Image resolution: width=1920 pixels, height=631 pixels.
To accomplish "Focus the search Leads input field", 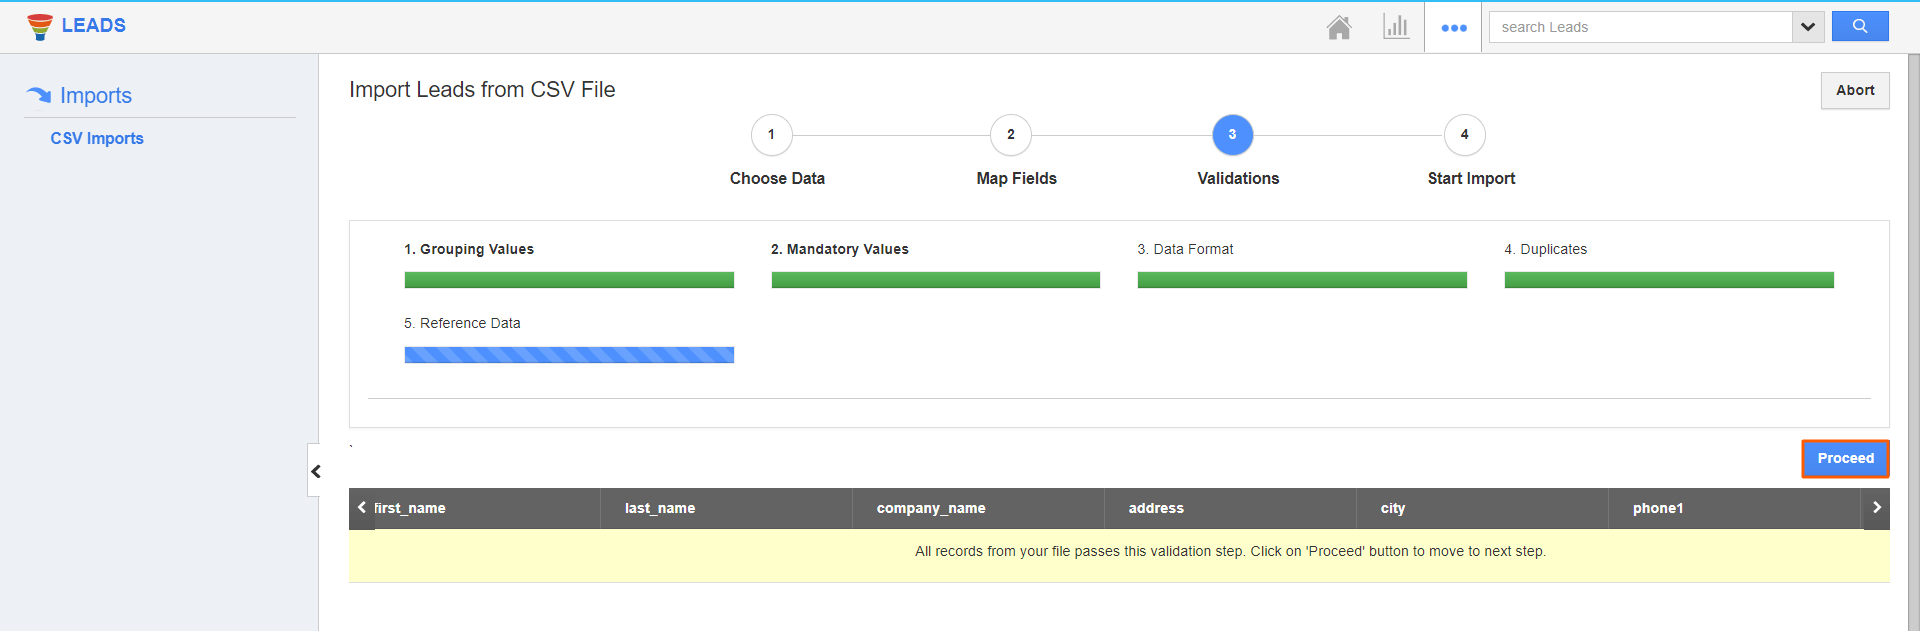I will point(1640,27).
